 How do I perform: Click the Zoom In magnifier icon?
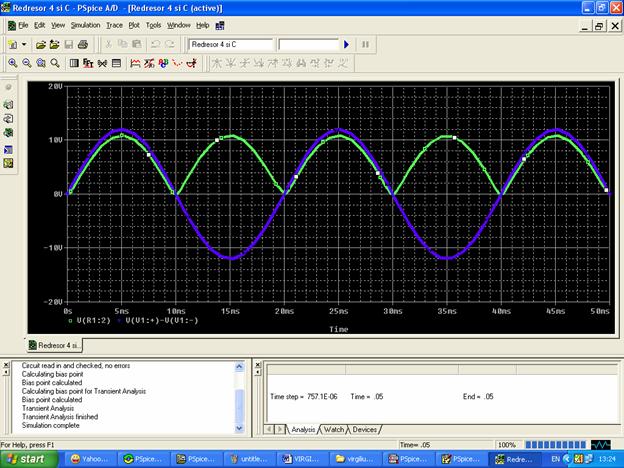[x=13, y=62]
